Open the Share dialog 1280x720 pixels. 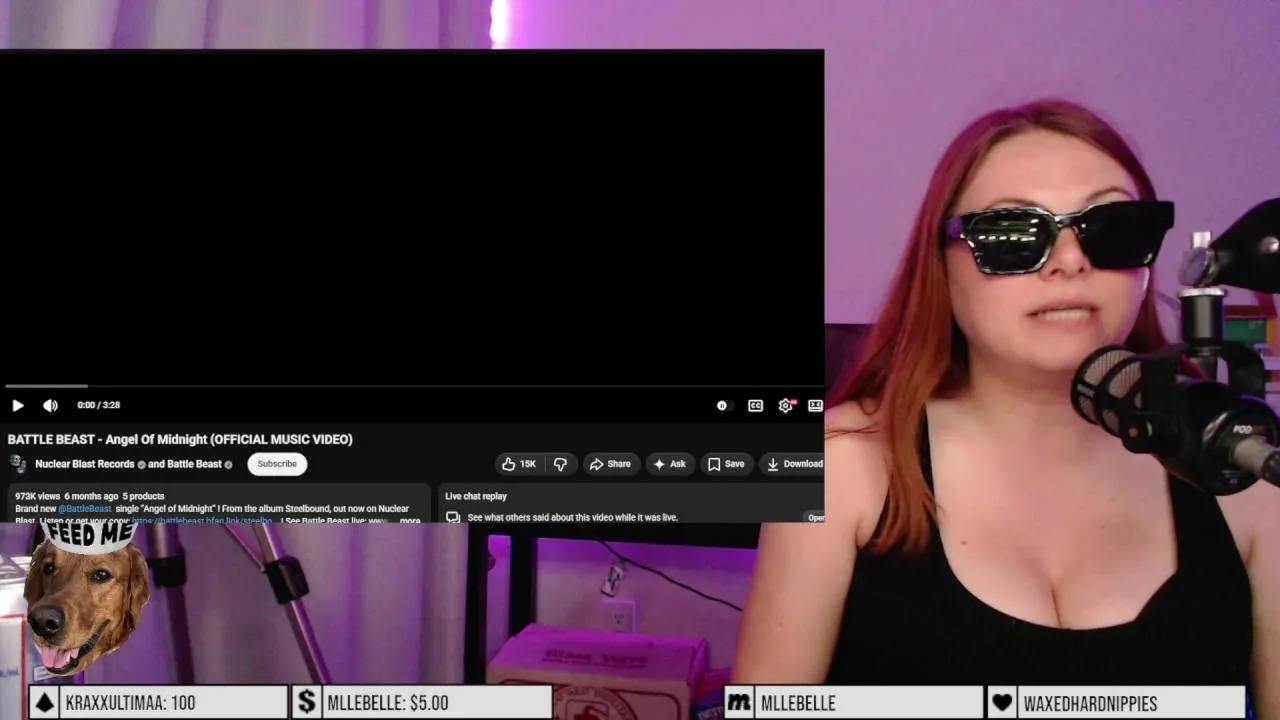click(x=610, y=464)
